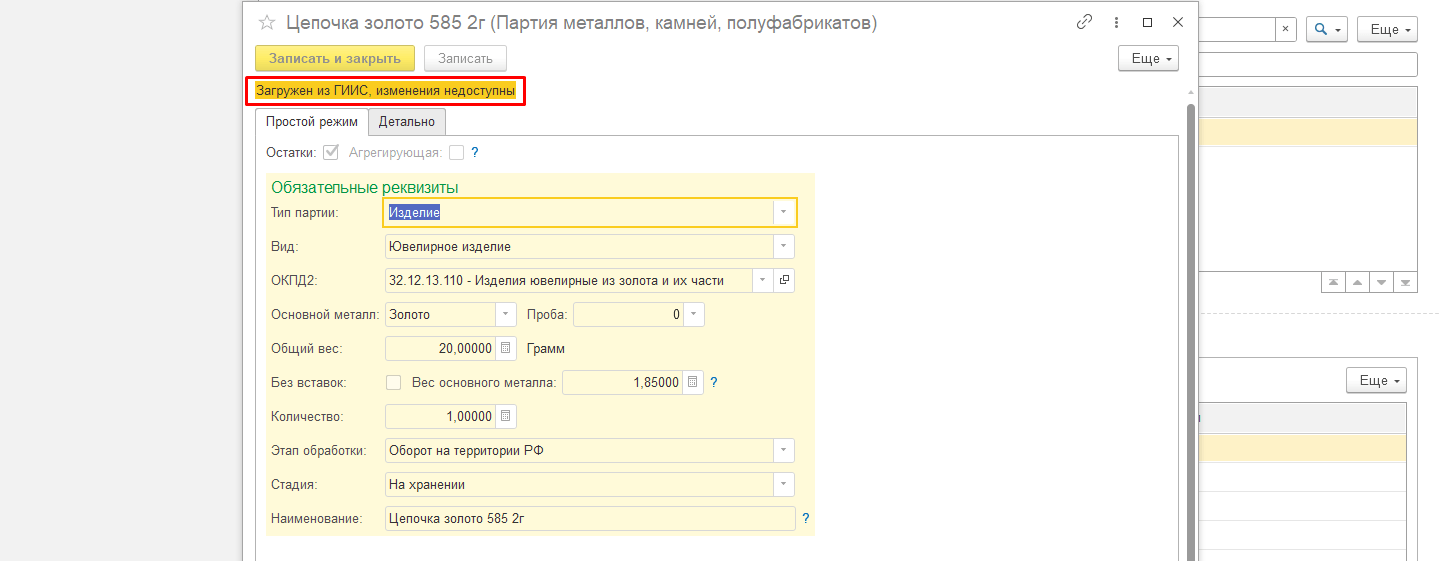
Task: Click the vertical scrollbar of the form
Action: [x=1190, y=330]
